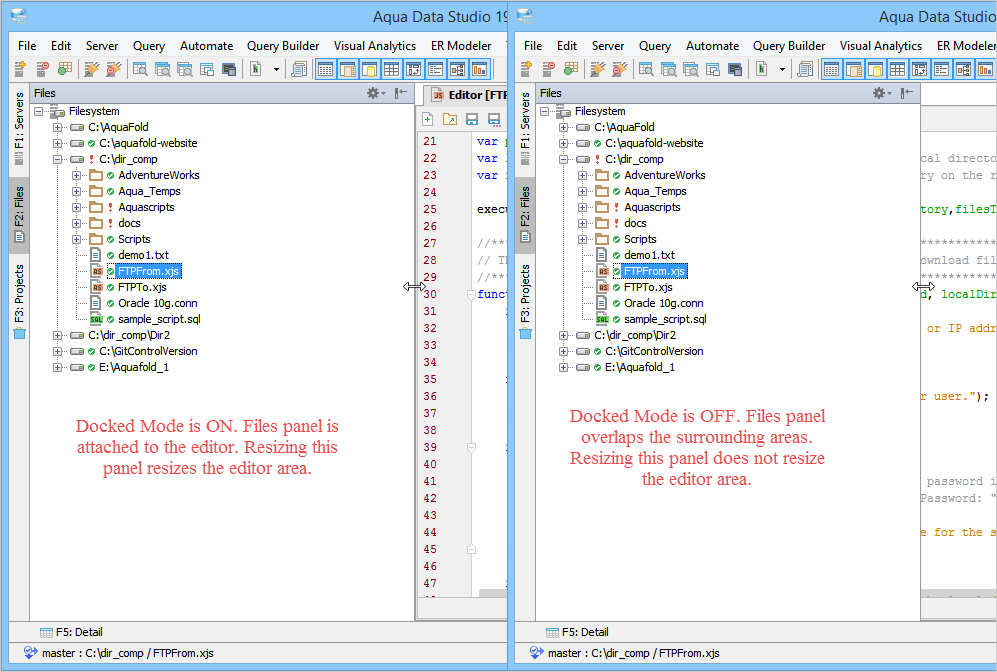The image size is (997, 672).
Task: Click the dark window icon in right window toolbar
Action: (x=735, y=69)
